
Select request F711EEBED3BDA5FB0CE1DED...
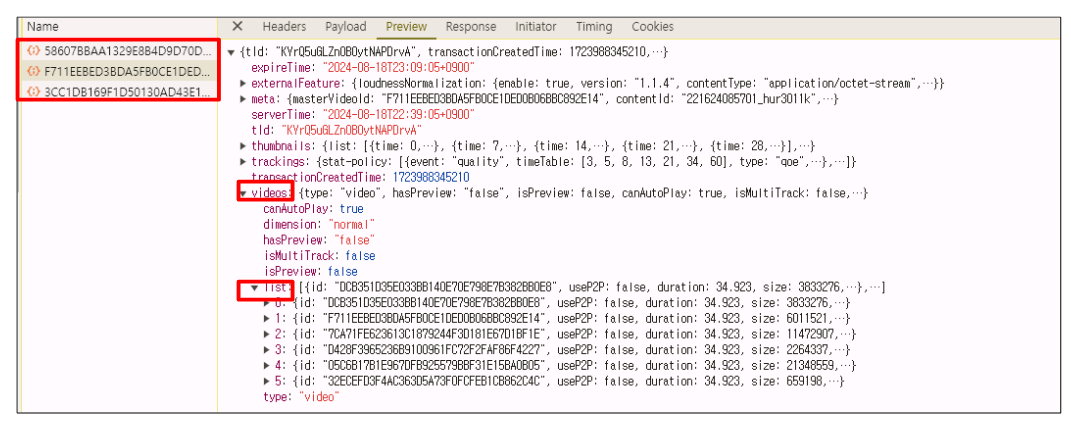pyautogui.click(x=120, y=71)
